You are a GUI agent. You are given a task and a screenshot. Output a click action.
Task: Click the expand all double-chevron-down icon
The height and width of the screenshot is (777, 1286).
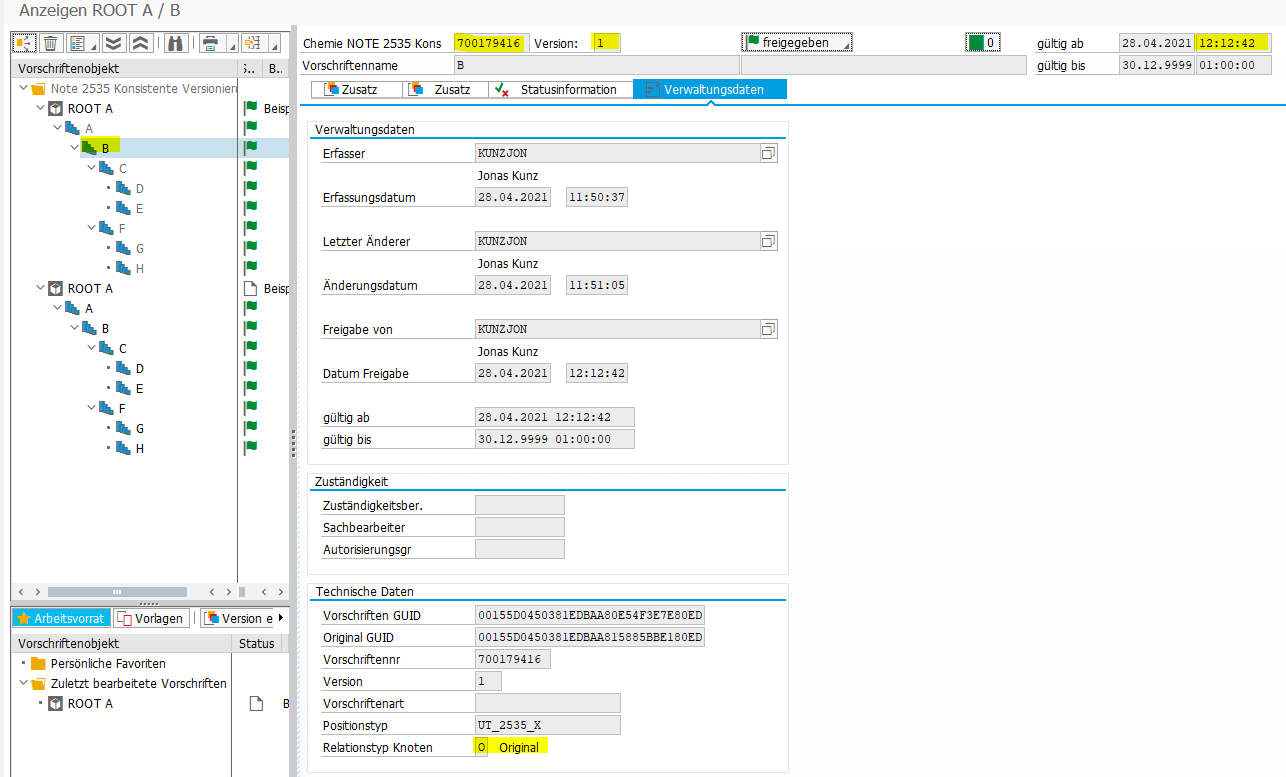pyautogui.click(x=113, y=43)
